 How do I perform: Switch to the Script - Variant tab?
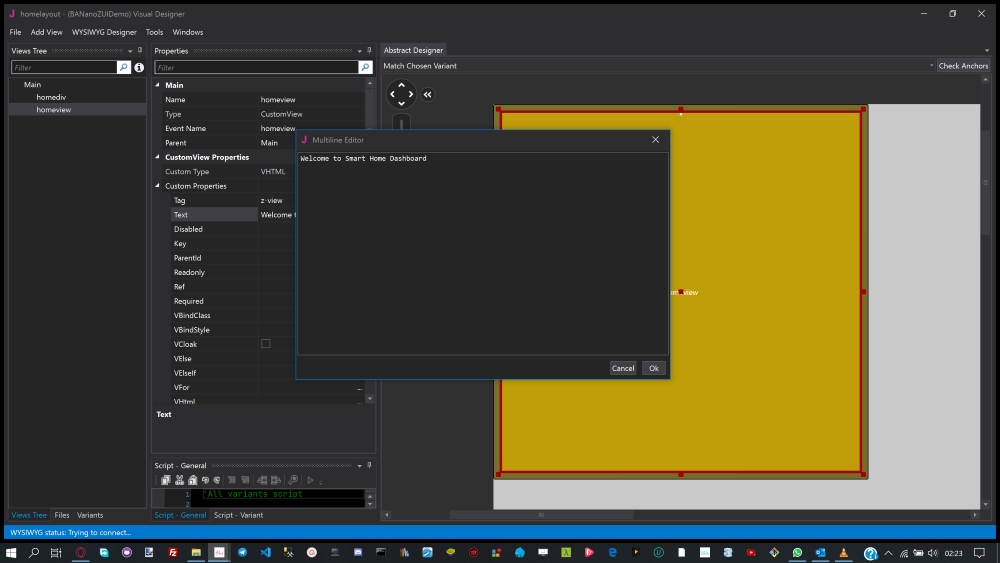pyautogui.click(x=239, y=515)
